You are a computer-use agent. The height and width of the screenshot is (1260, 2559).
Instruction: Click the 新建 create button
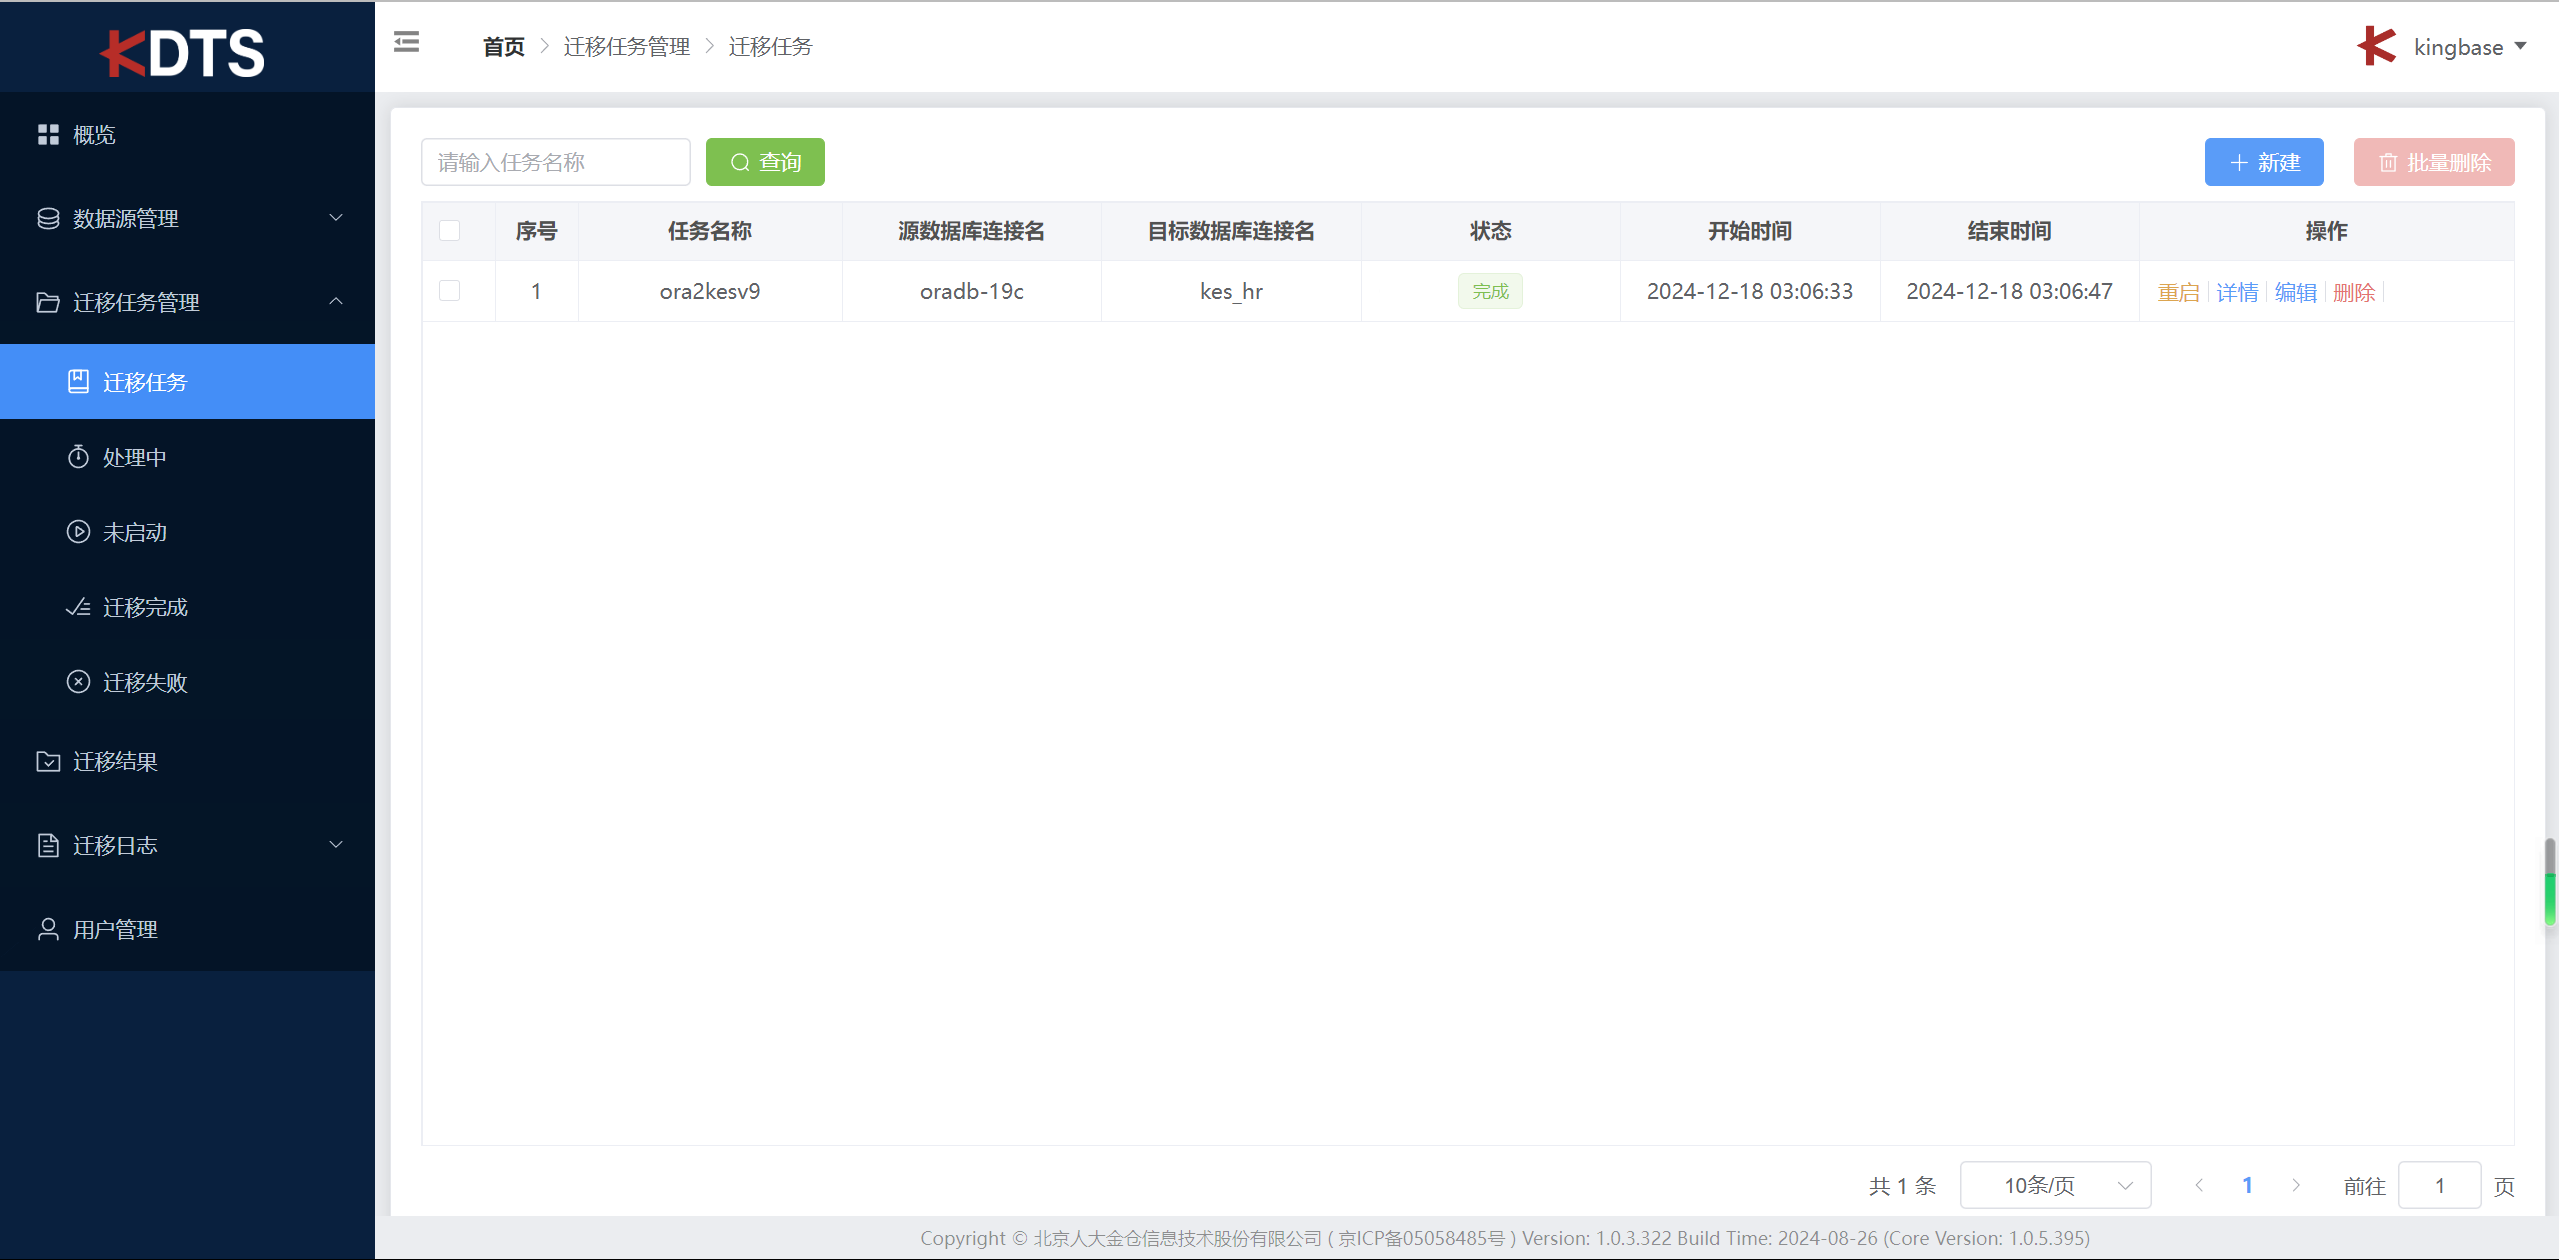click(x=2264, y=162)
